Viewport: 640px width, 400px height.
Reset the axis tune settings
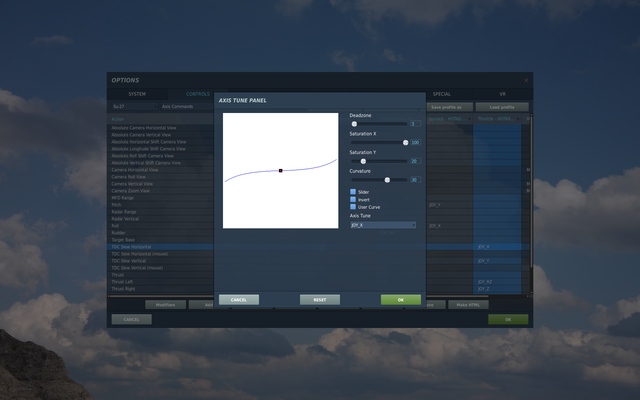coord(320,300)
